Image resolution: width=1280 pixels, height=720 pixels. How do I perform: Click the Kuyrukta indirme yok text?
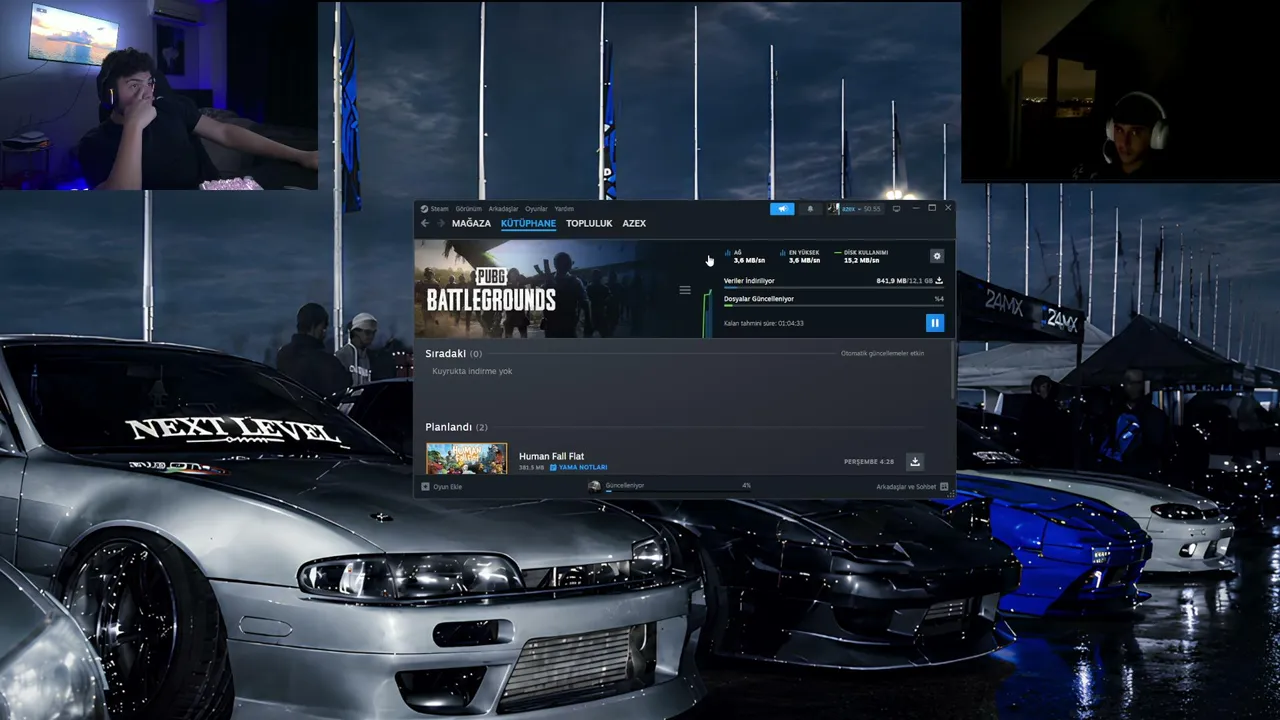(472, 371)
